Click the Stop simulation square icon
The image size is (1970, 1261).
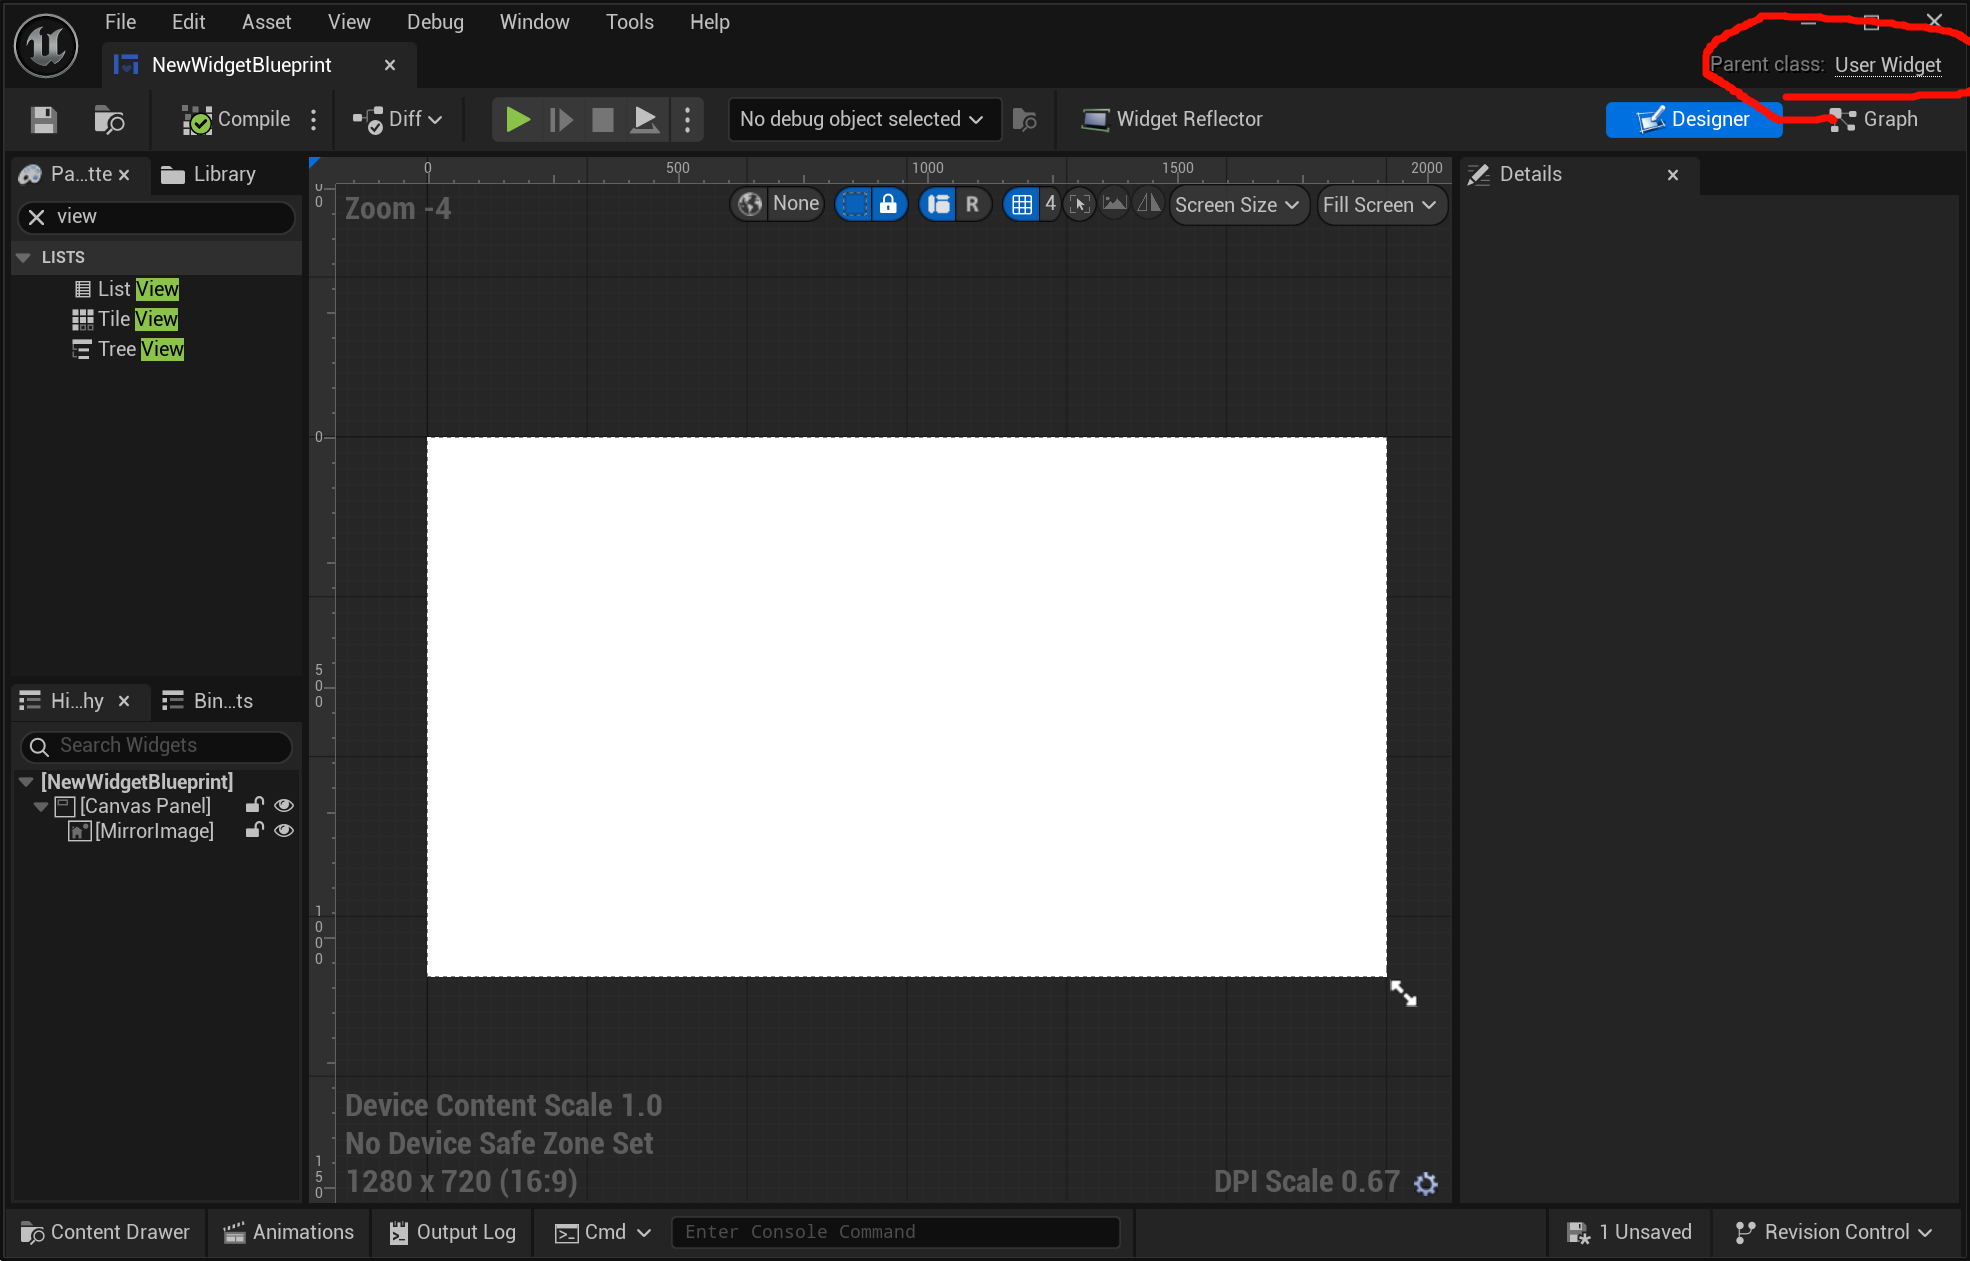(x=602, y=120)
